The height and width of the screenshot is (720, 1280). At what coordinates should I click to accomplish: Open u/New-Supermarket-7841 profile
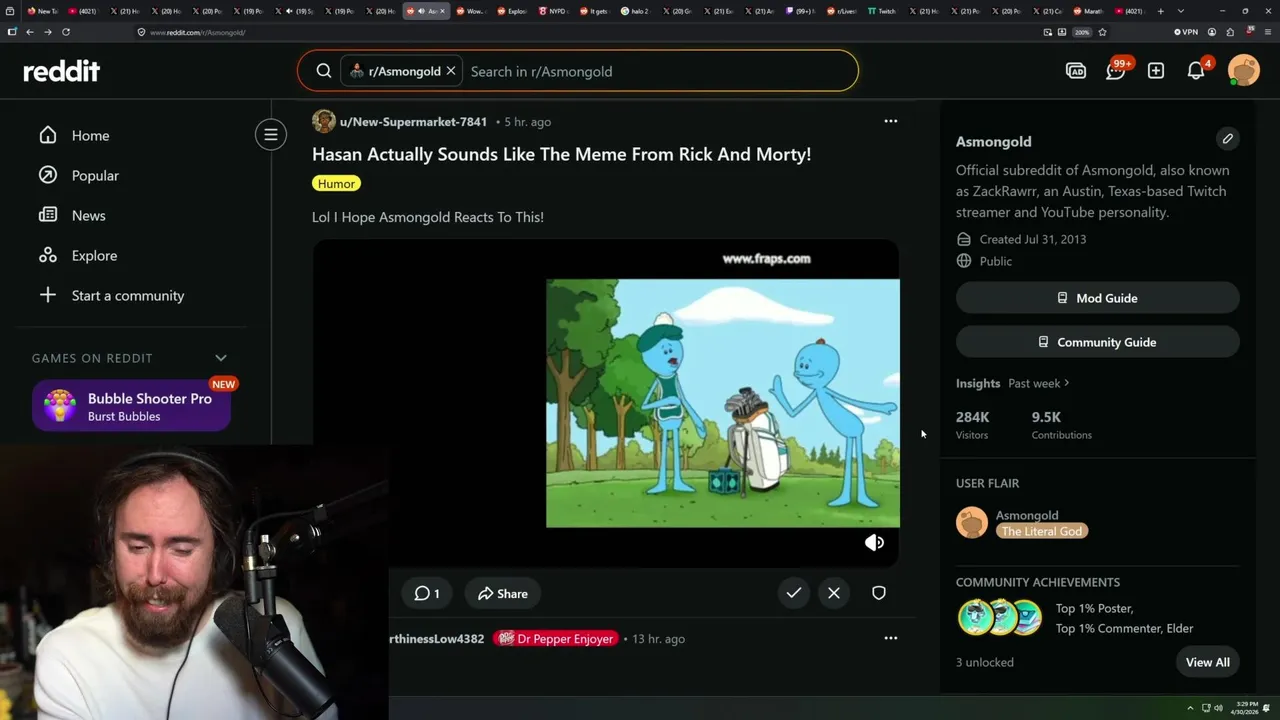click(x=413, y=122)
